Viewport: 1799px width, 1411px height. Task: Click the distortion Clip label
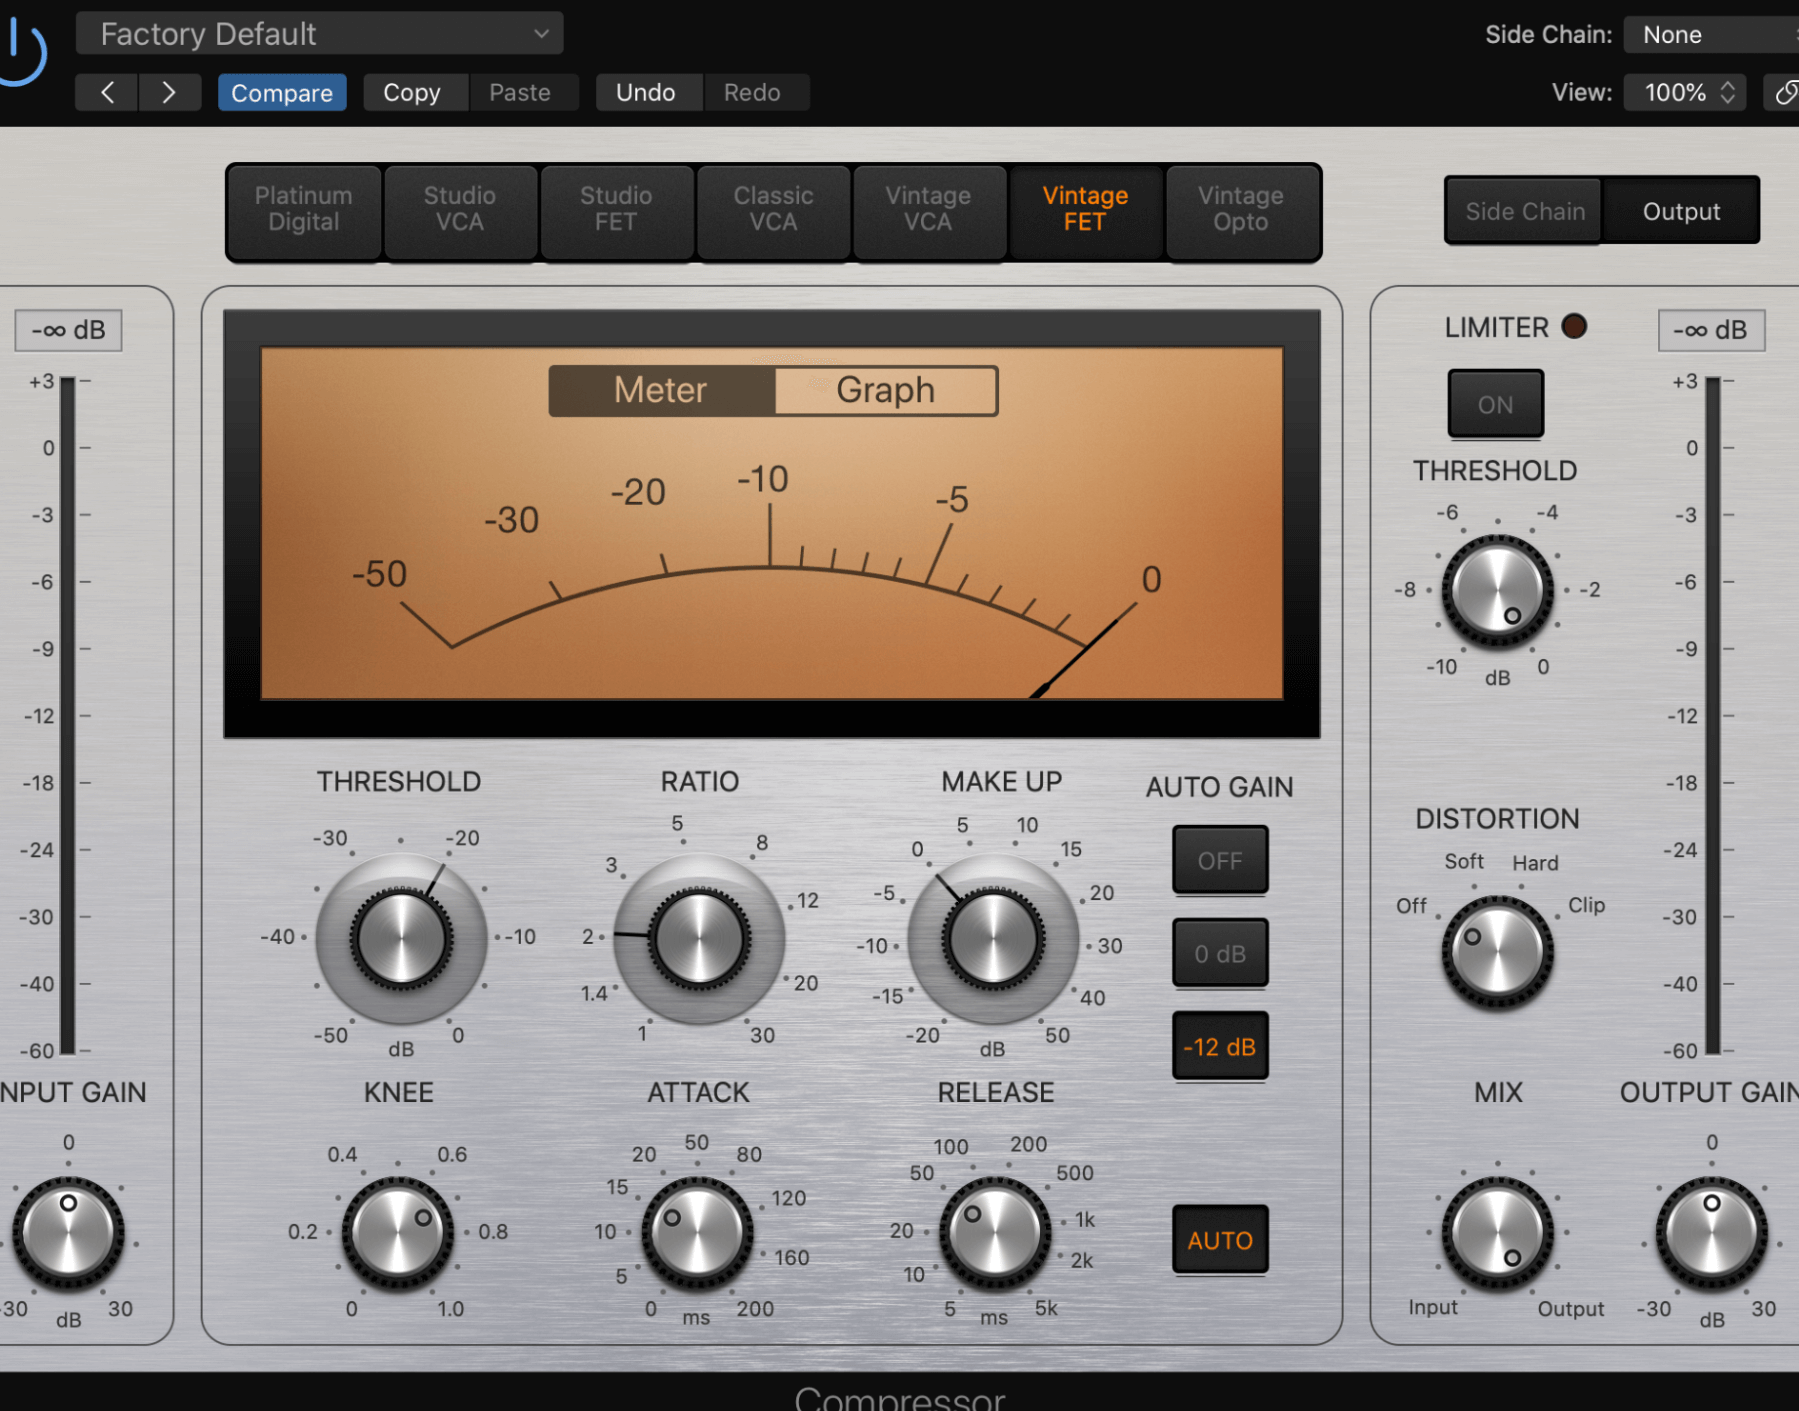(x=1586, y=905)
